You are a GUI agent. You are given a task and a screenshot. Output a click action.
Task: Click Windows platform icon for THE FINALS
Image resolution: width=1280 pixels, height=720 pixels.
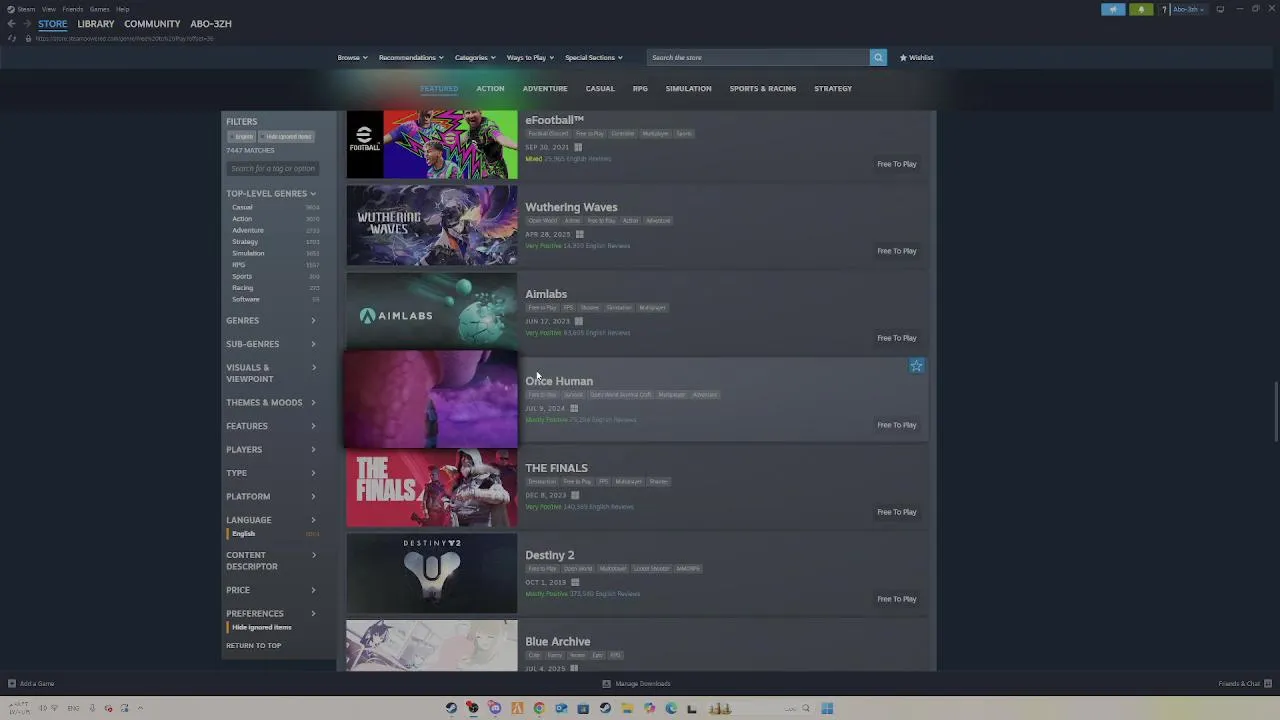pyautogui.click(x=574, y=495)
